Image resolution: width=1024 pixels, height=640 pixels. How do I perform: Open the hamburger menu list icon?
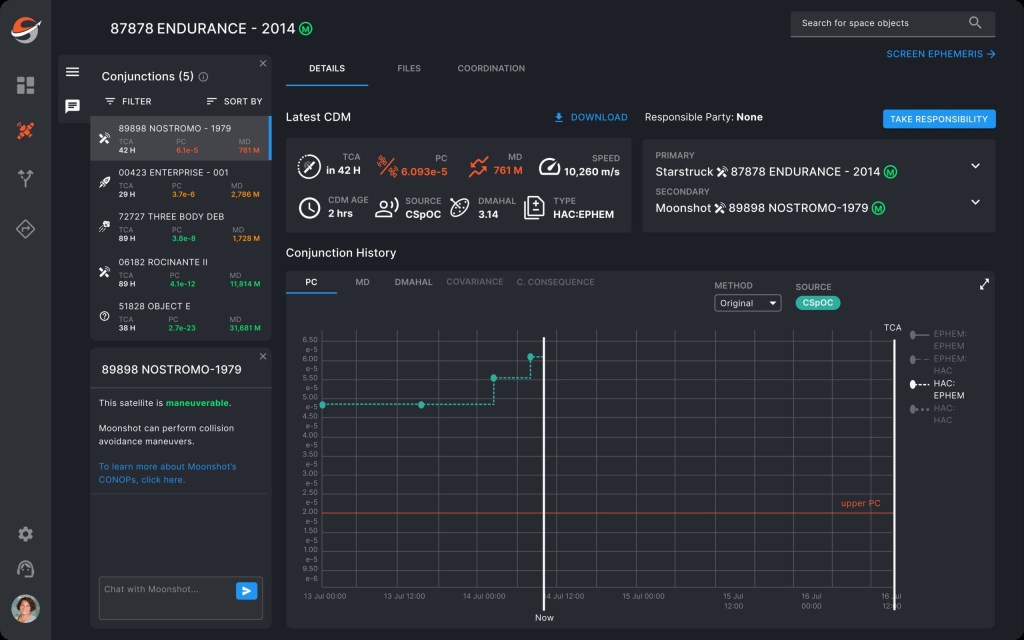(72, 72)
